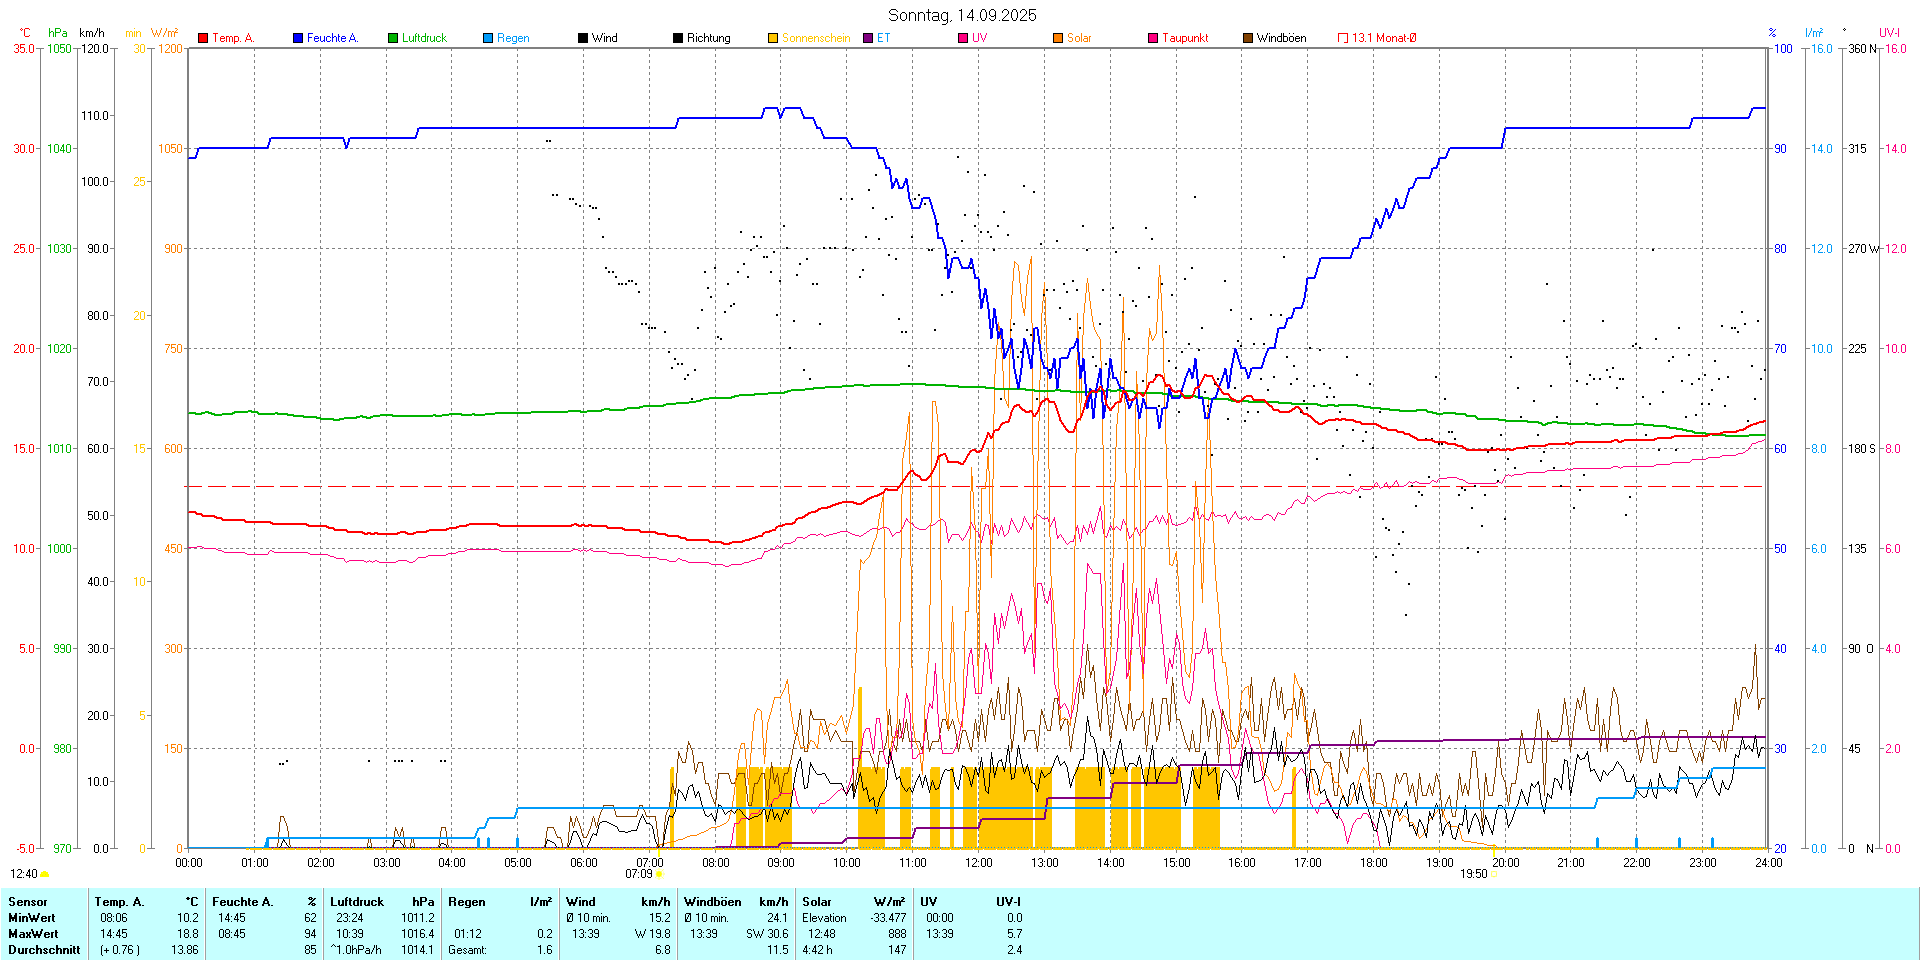Toggle the 13.1 Monat-Ø legend box

click(1343, 38)
